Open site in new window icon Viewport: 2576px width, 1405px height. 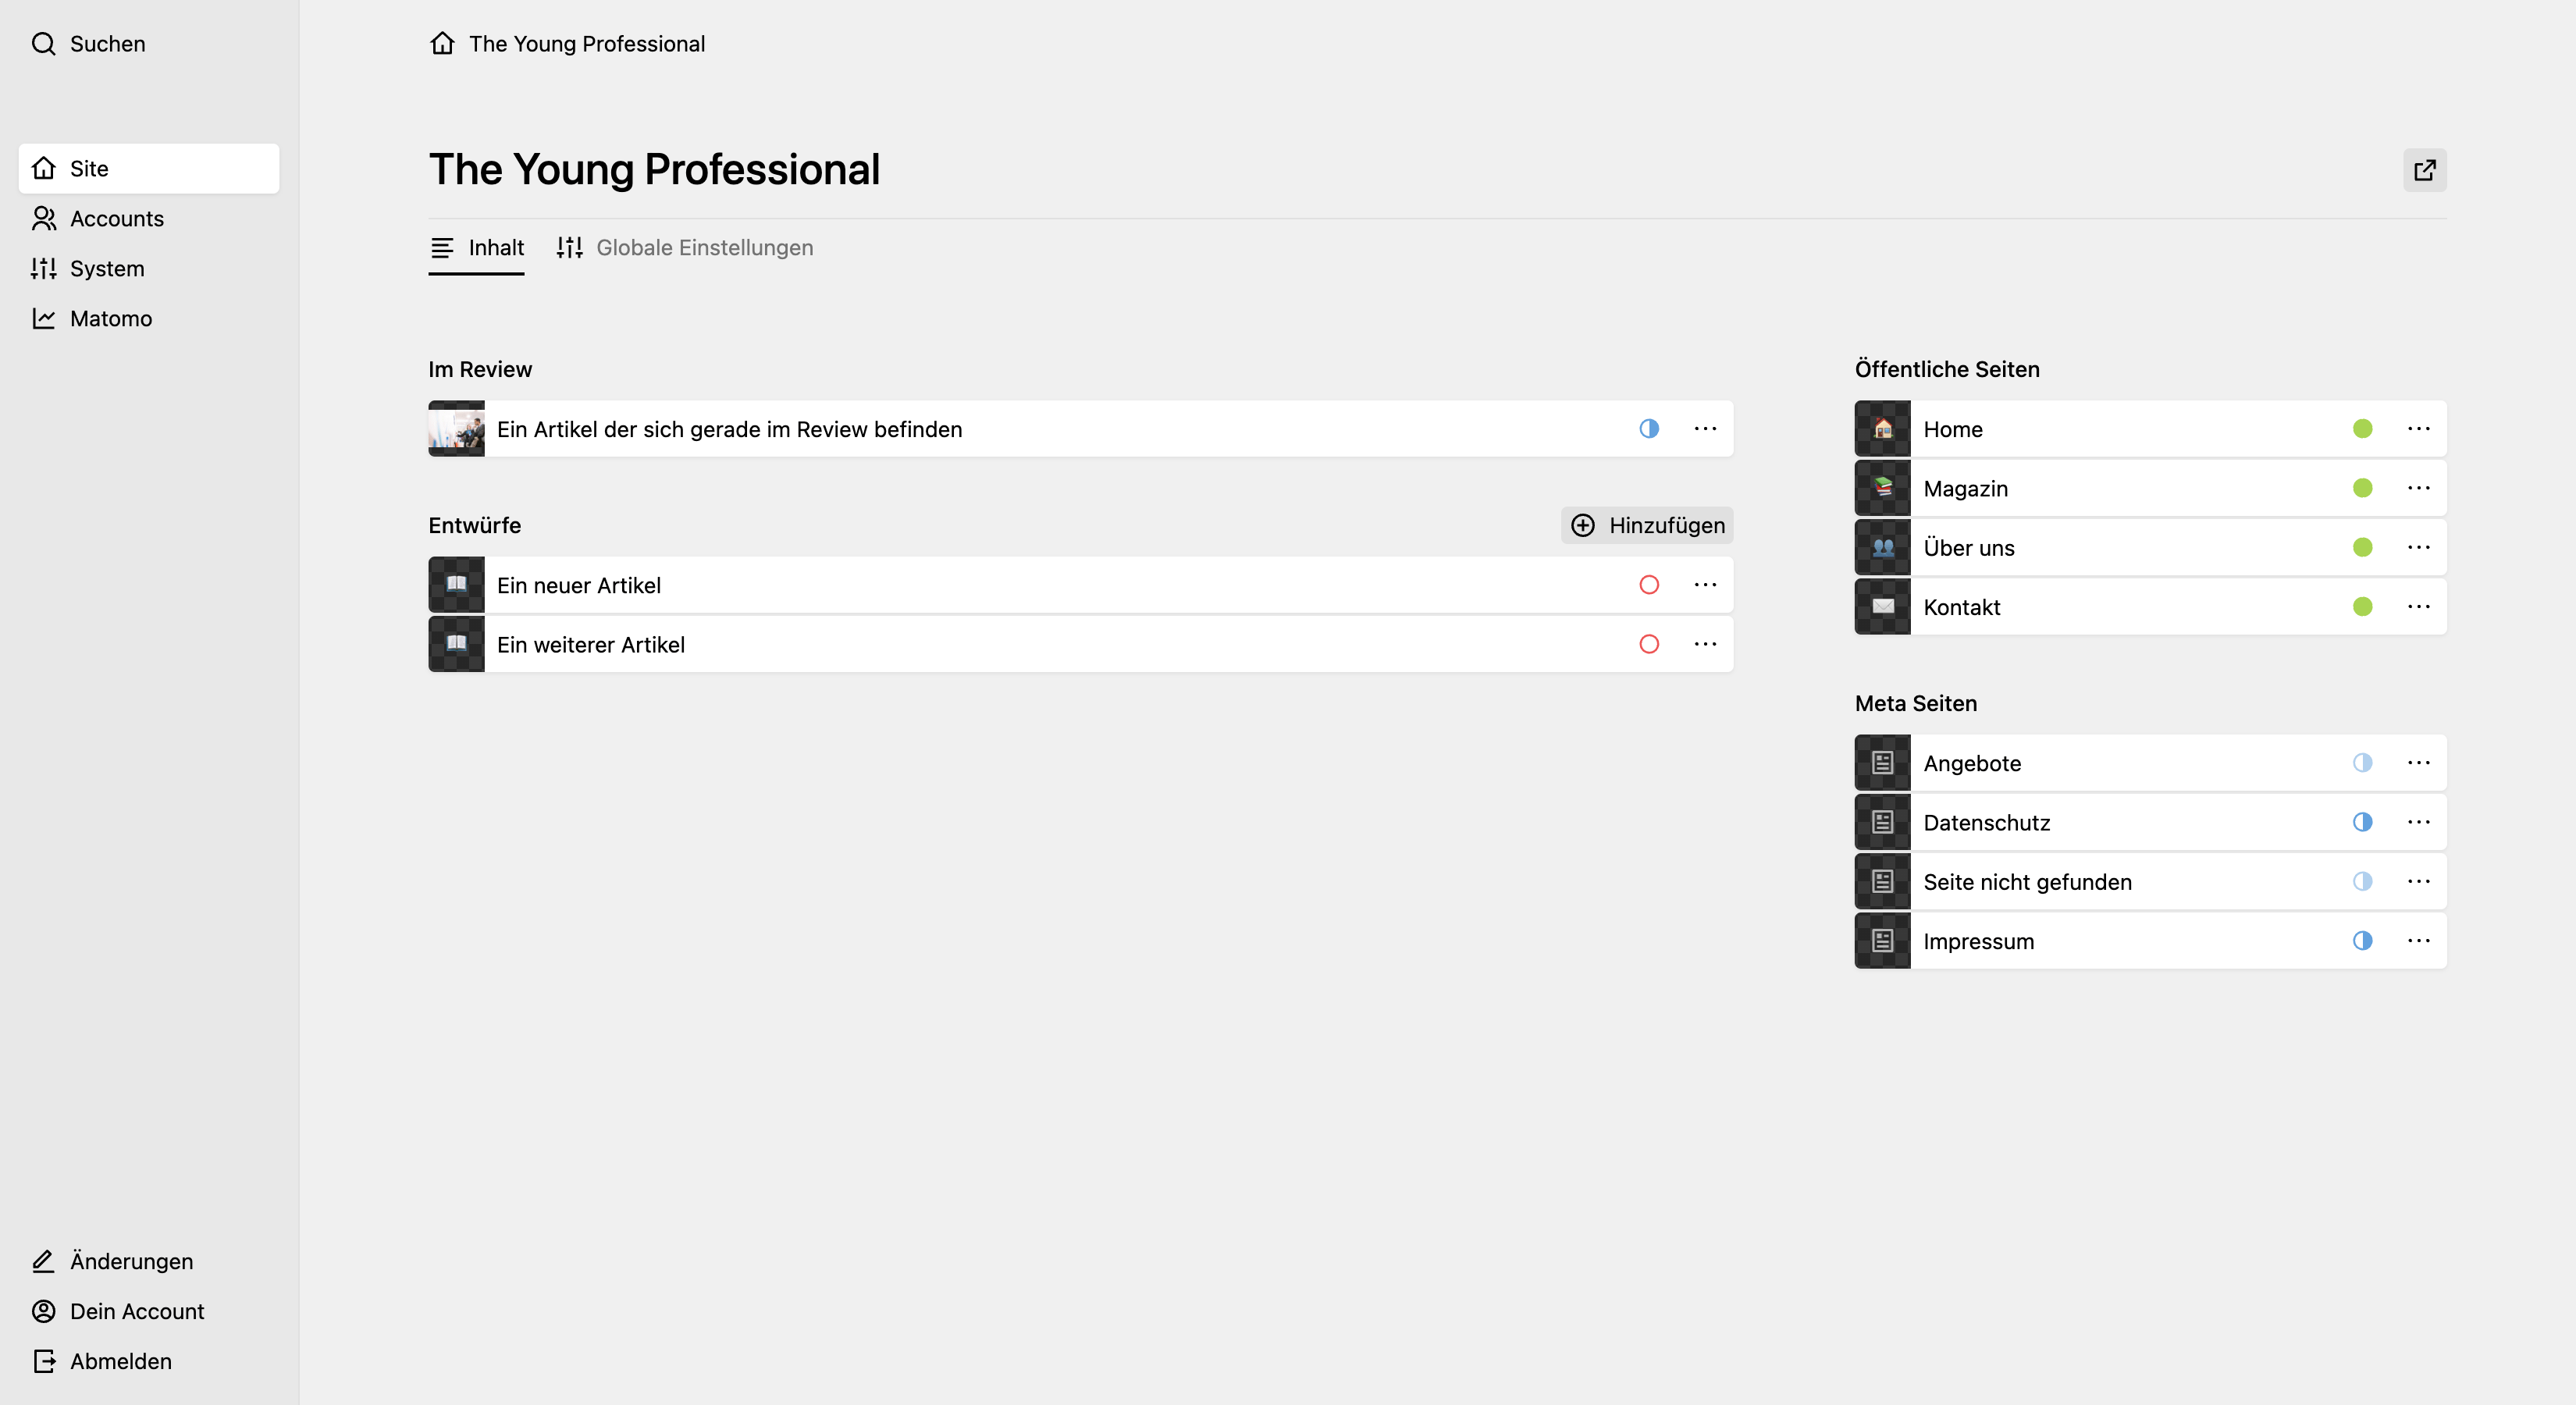(x=2425, y=170)
